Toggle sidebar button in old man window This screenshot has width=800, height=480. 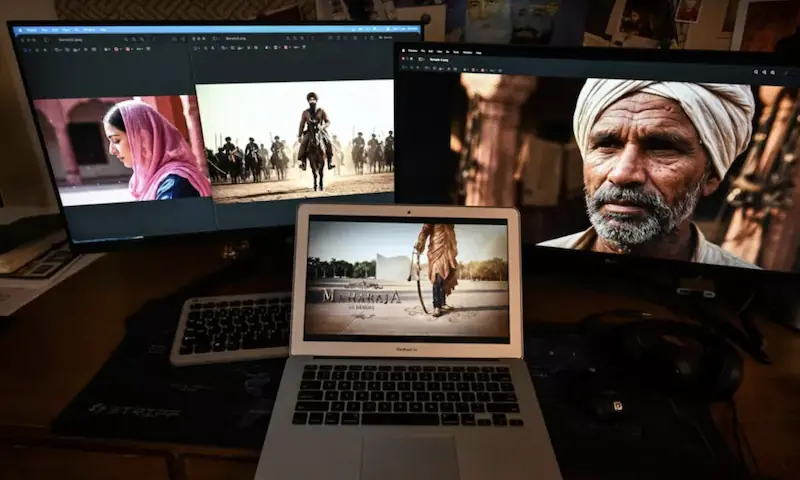tap(421, 59)
